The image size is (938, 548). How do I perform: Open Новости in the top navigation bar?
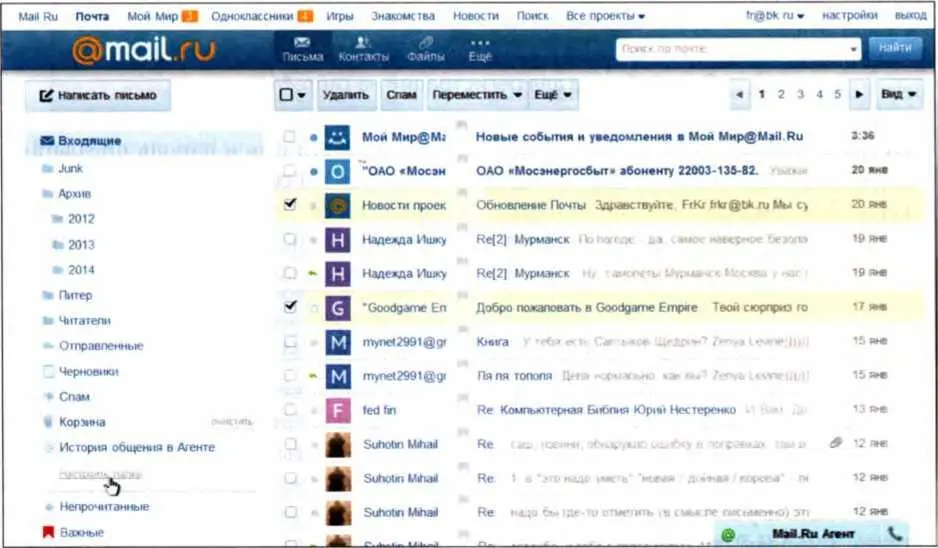(475, 16)
